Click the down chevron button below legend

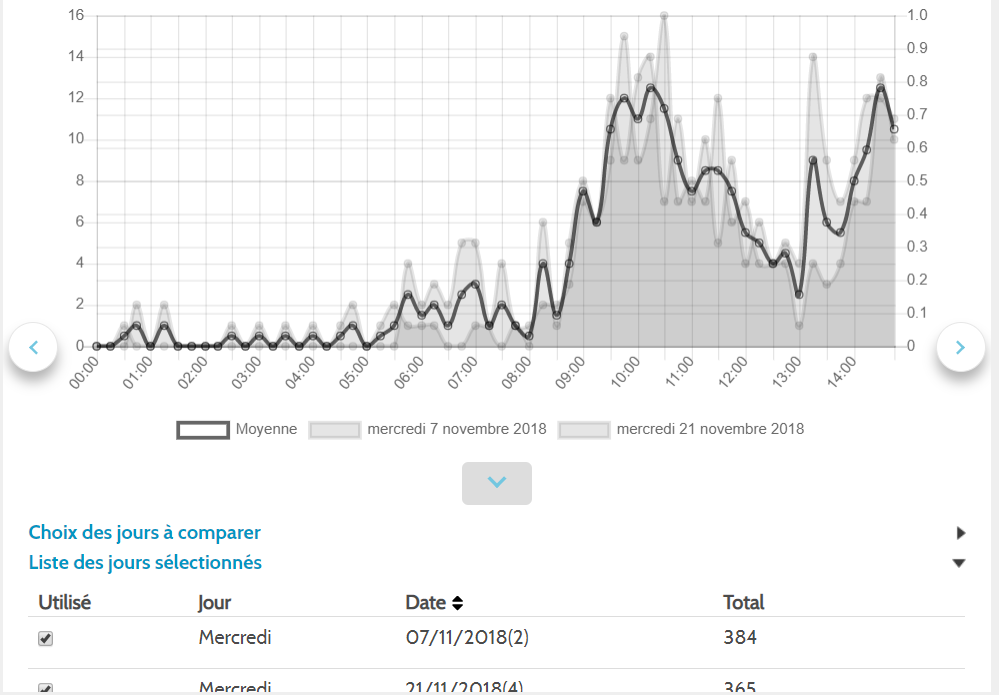(x=497, y=483)
